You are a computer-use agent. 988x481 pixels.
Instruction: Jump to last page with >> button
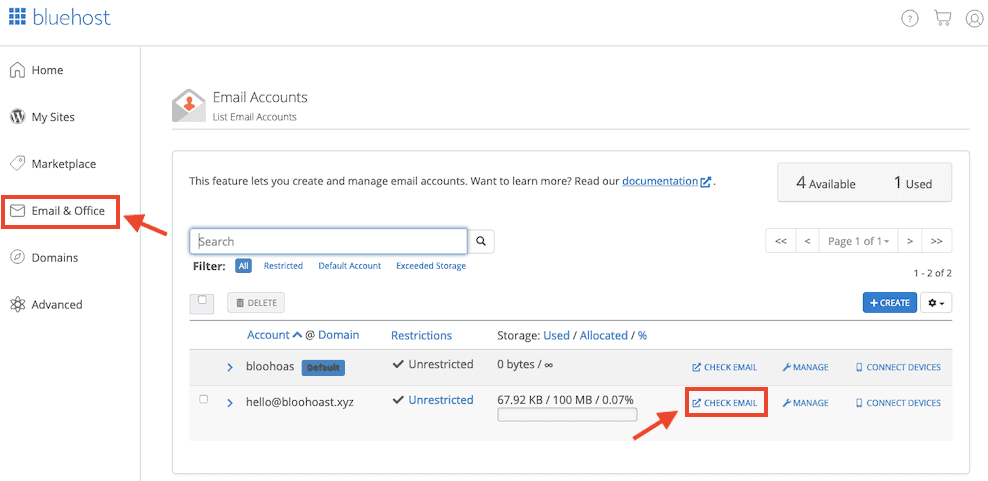(x=936, y=241)
